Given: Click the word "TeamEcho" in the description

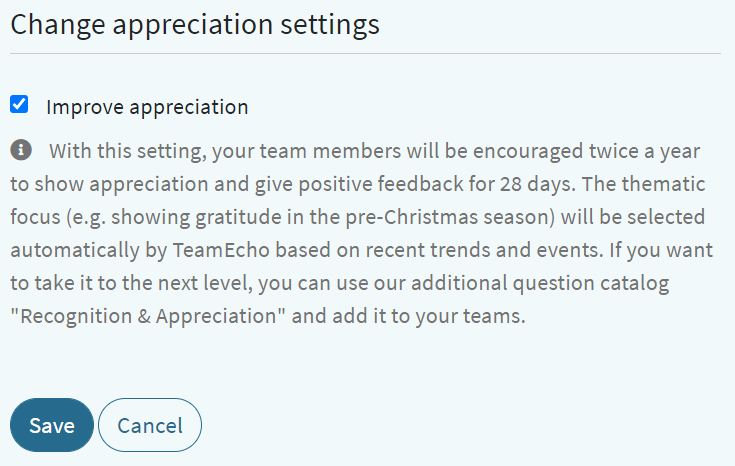Looking at the screenshot, I should coord(221,250).
